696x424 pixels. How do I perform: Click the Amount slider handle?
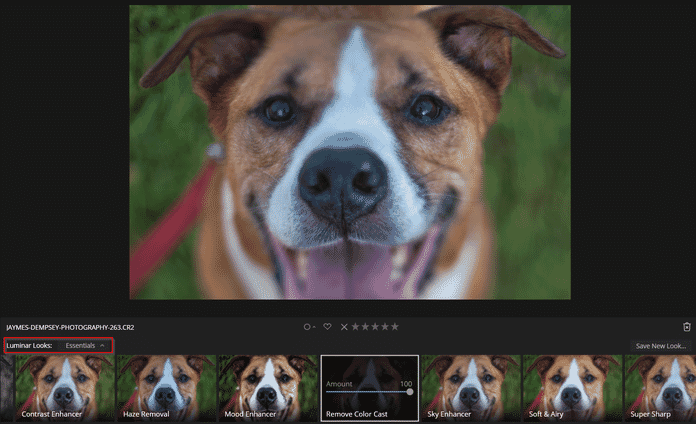point(410,392)
